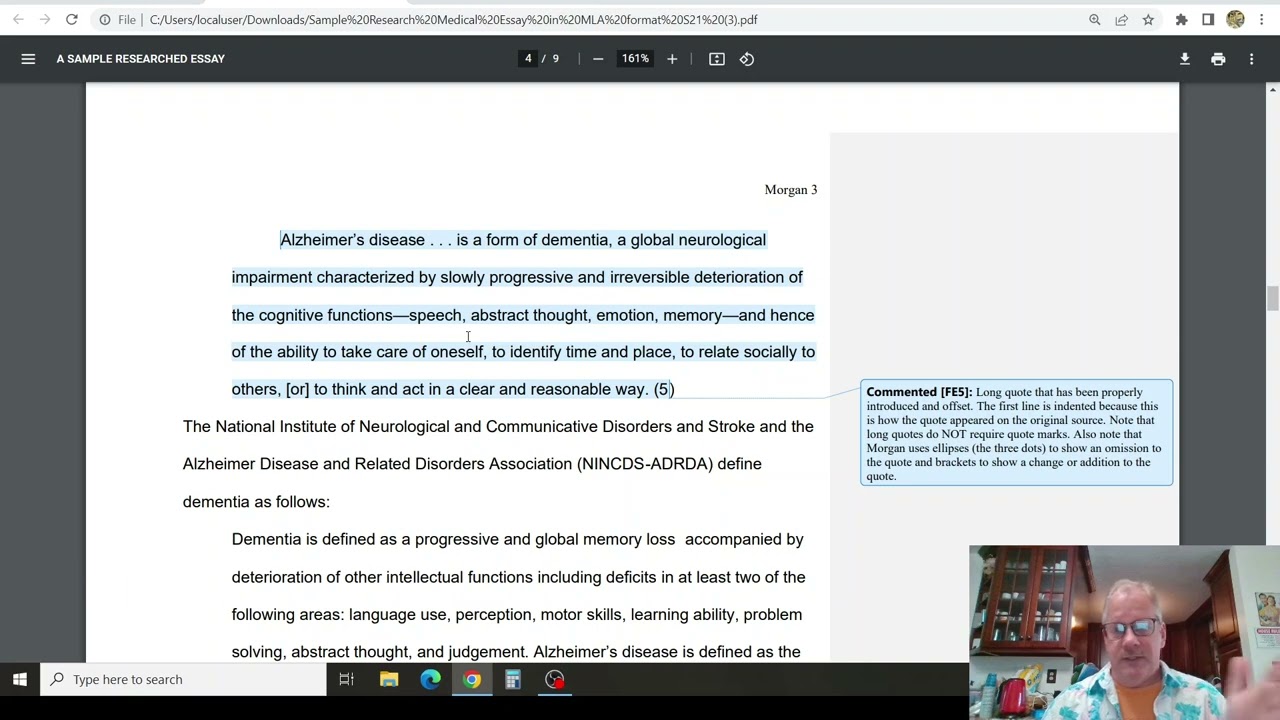Click the document title 'A SAMPLE RESEARCHED ESSAY'
Viewport: 1280px width, 720px height.
click(140, 59)
